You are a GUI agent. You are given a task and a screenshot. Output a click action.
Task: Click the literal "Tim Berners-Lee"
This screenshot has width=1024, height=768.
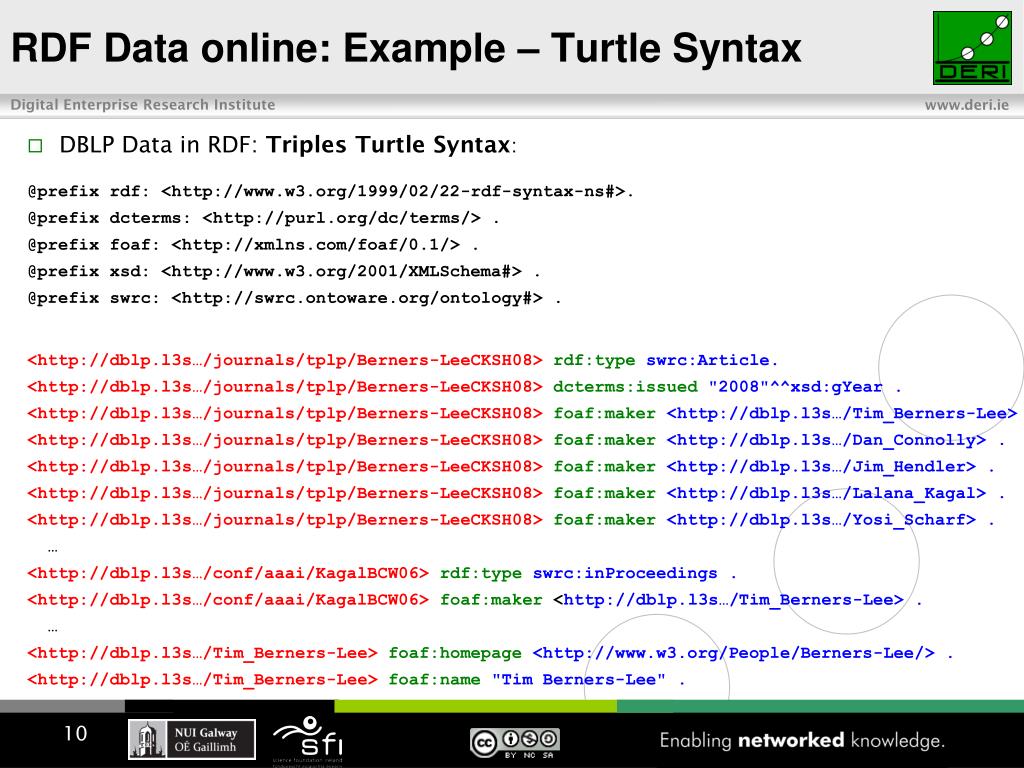(x=579, y=680)
